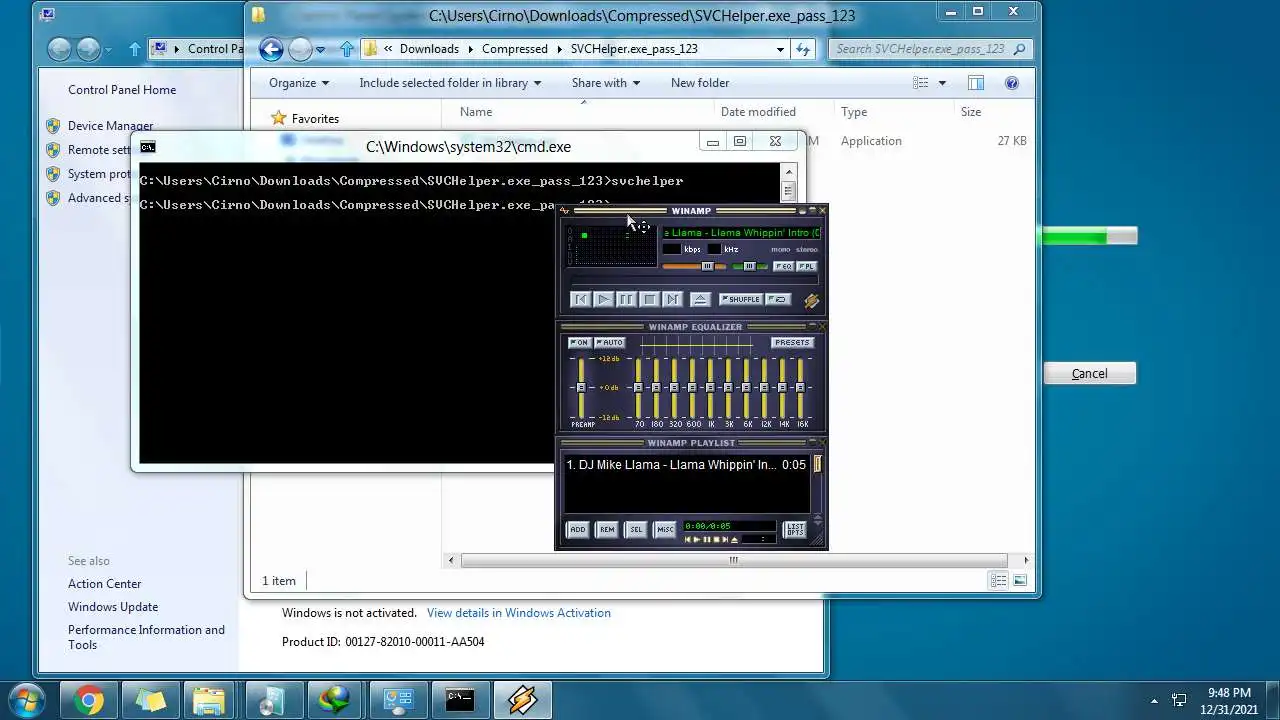Pause playback in Winamp
This screenshot has width=1280, height=720.
(x=626, y=299)
